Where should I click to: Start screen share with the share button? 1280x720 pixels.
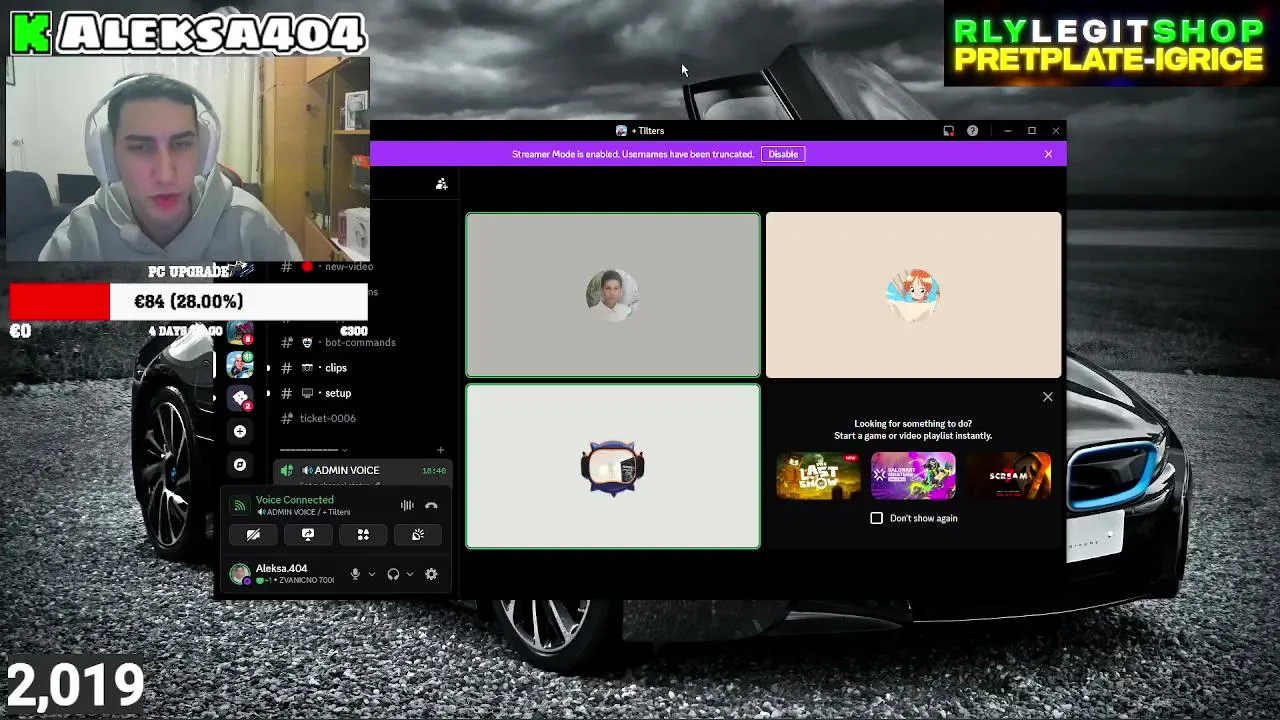308,535
